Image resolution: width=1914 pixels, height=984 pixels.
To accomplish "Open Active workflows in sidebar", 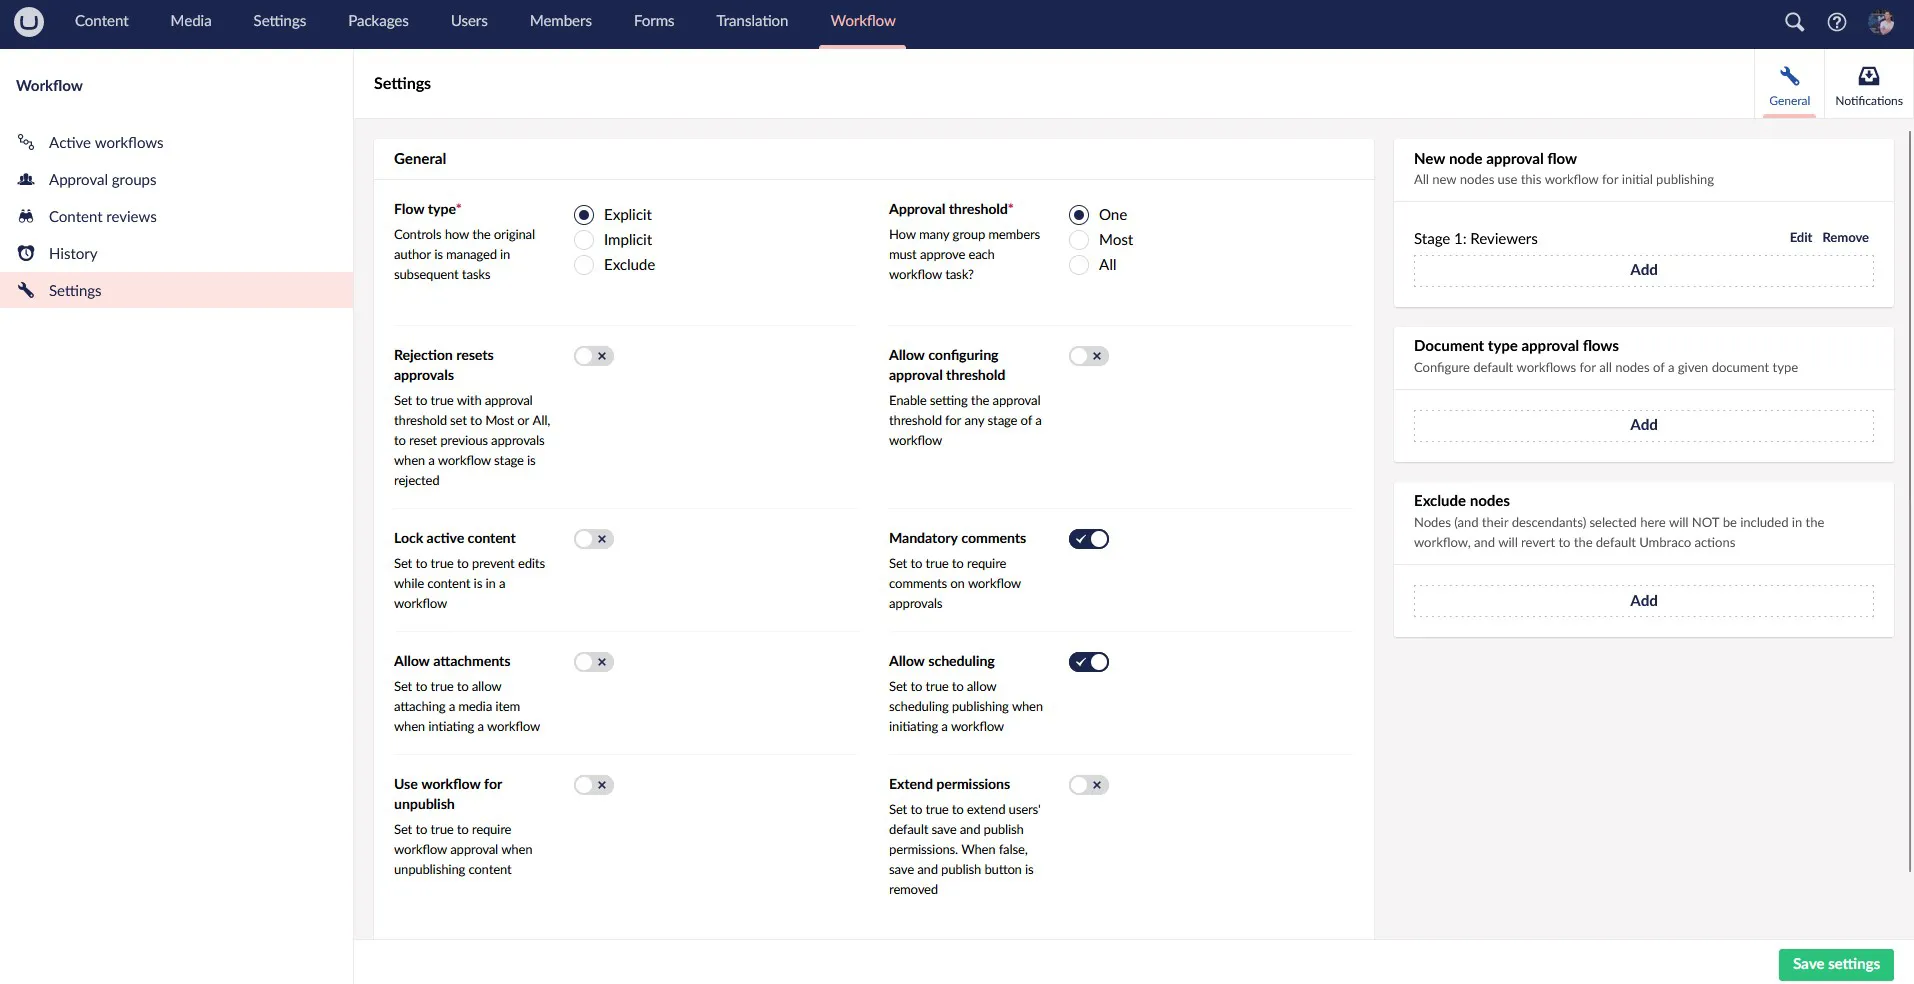I will (106, 143).
